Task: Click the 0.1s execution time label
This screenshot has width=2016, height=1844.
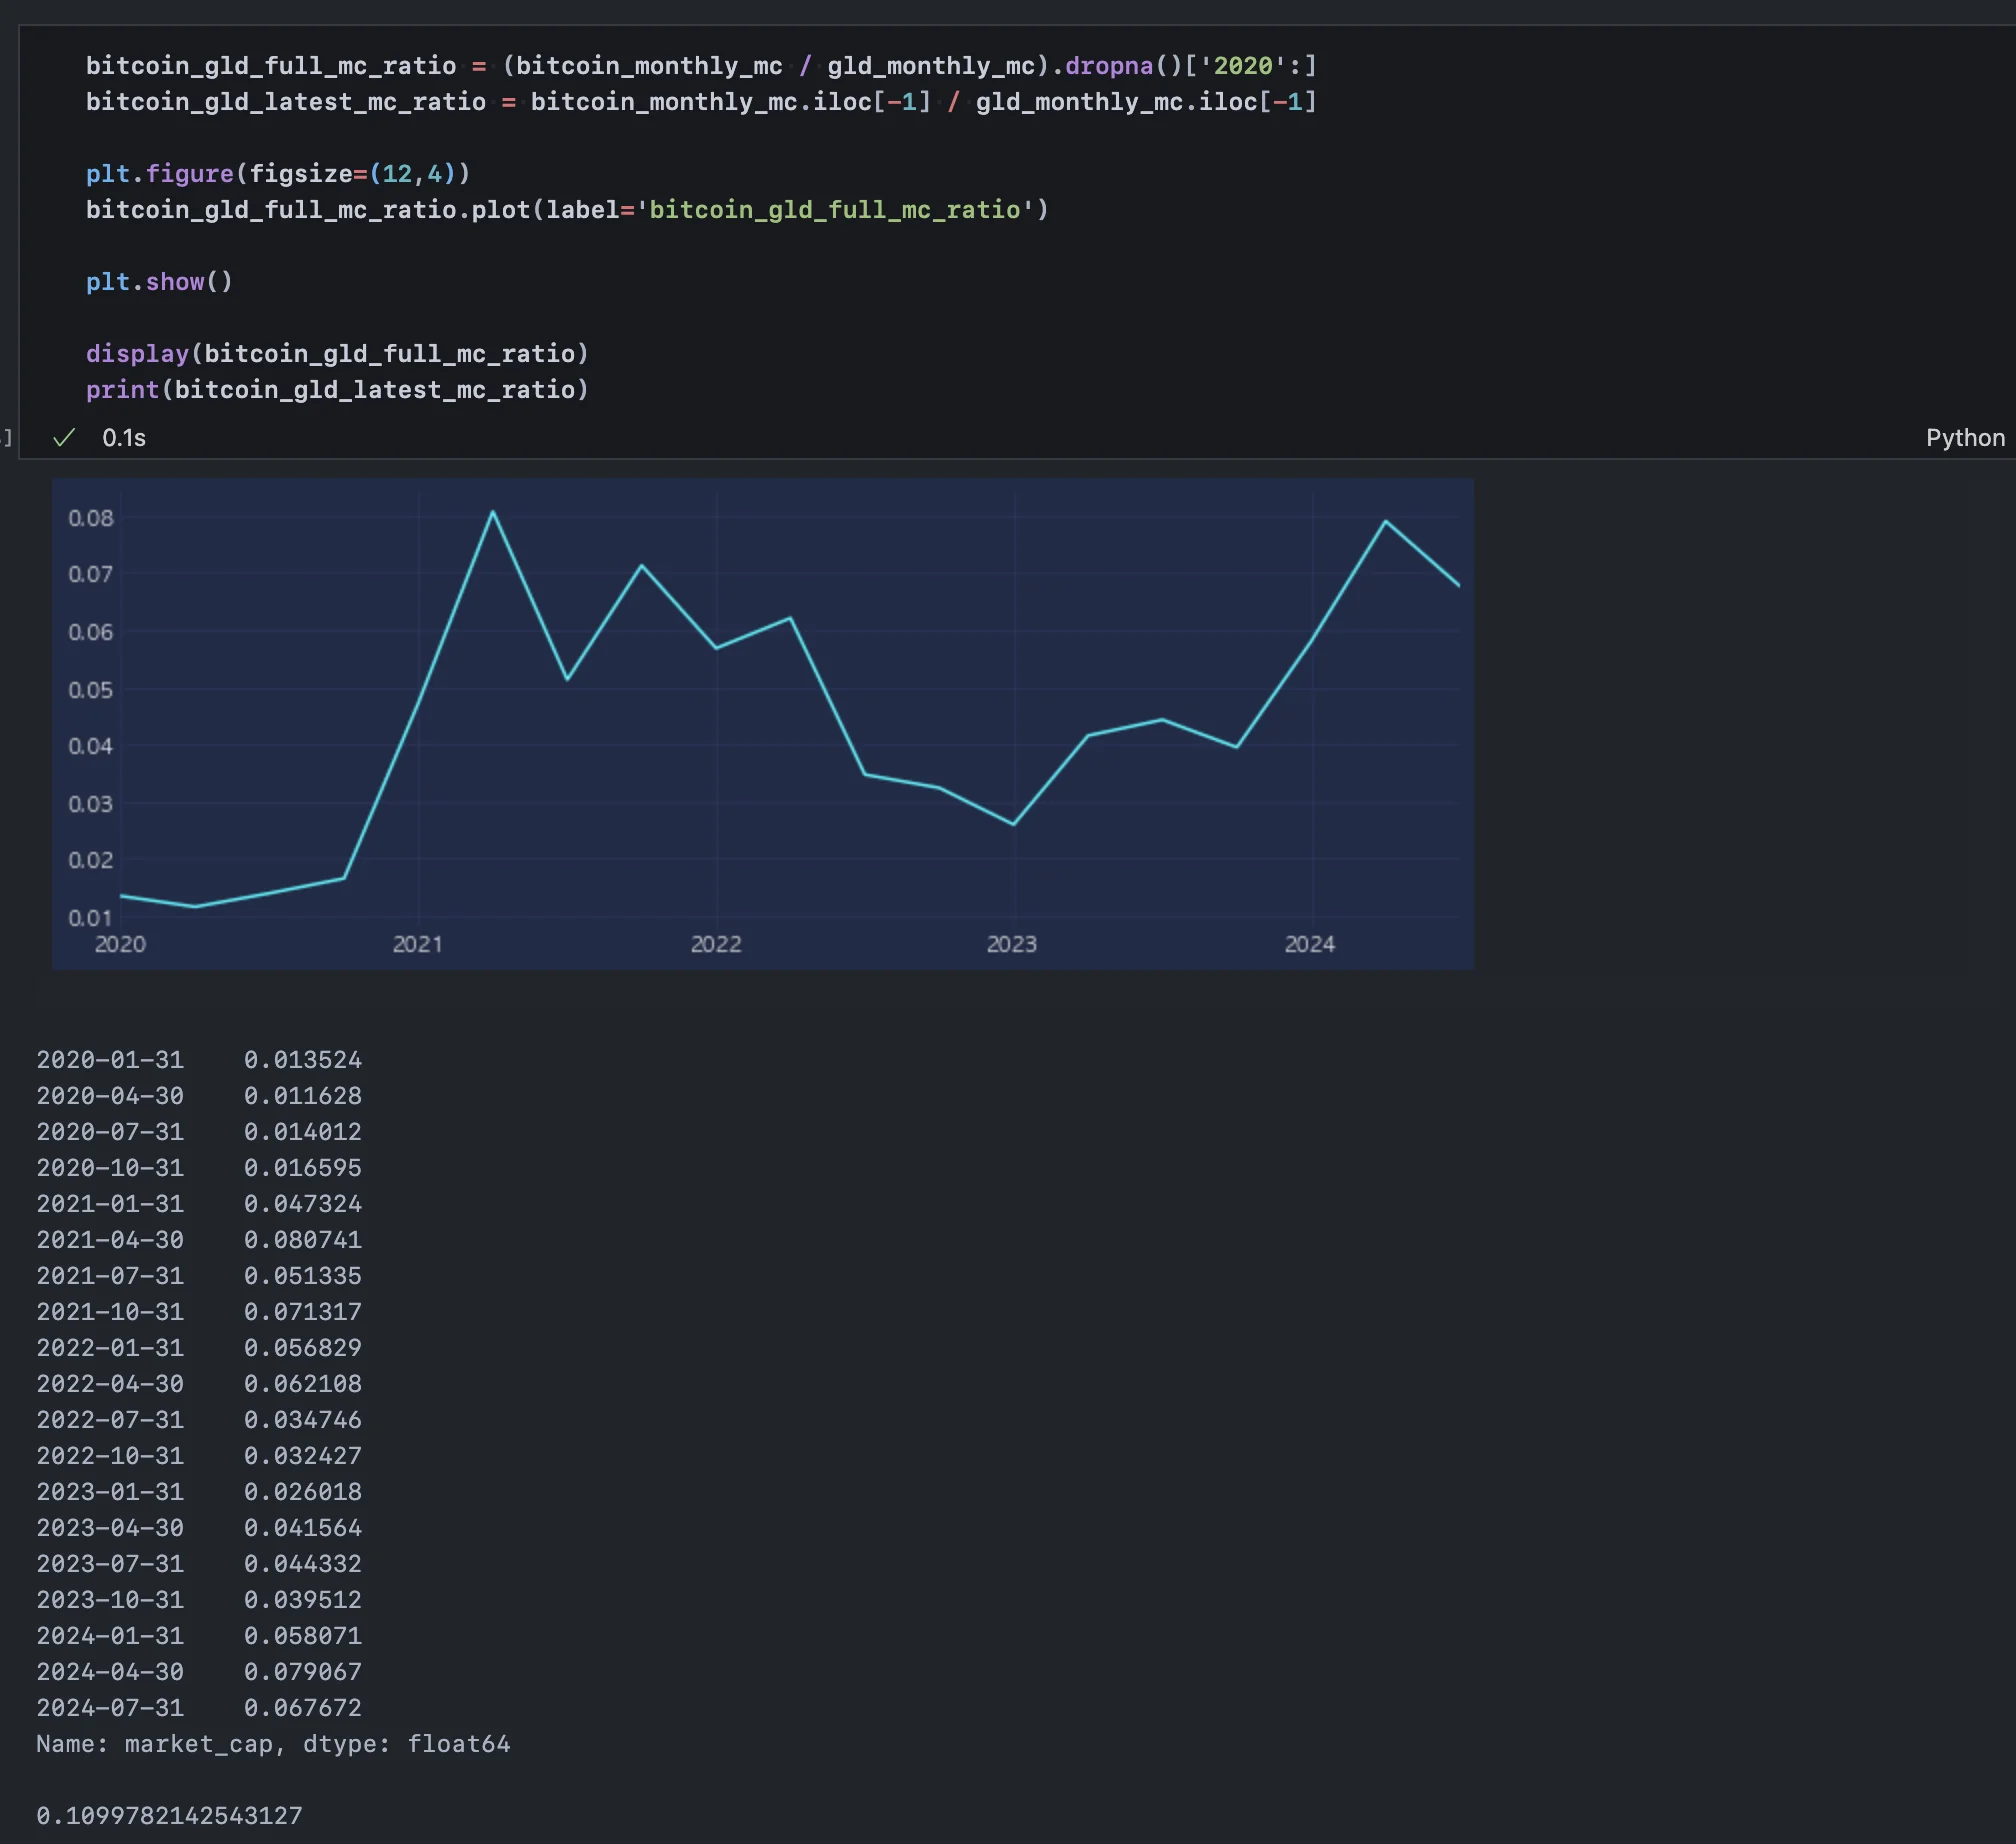Action: pyautogui.click(x=124, y=438)
